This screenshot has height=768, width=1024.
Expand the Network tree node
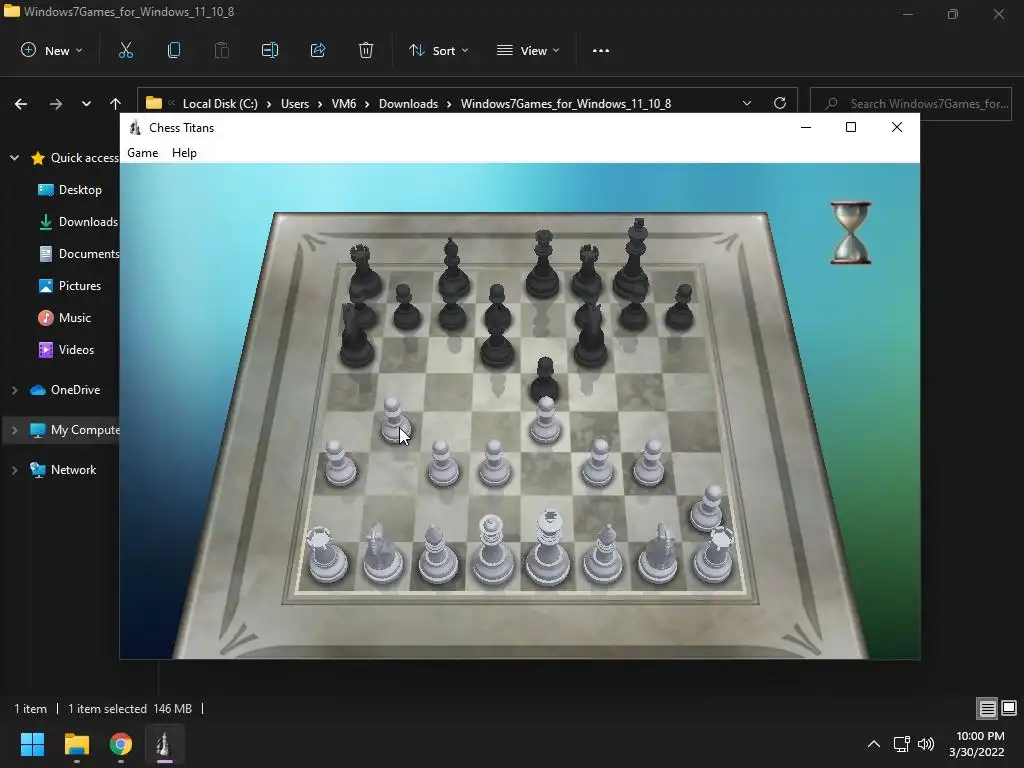14,470
